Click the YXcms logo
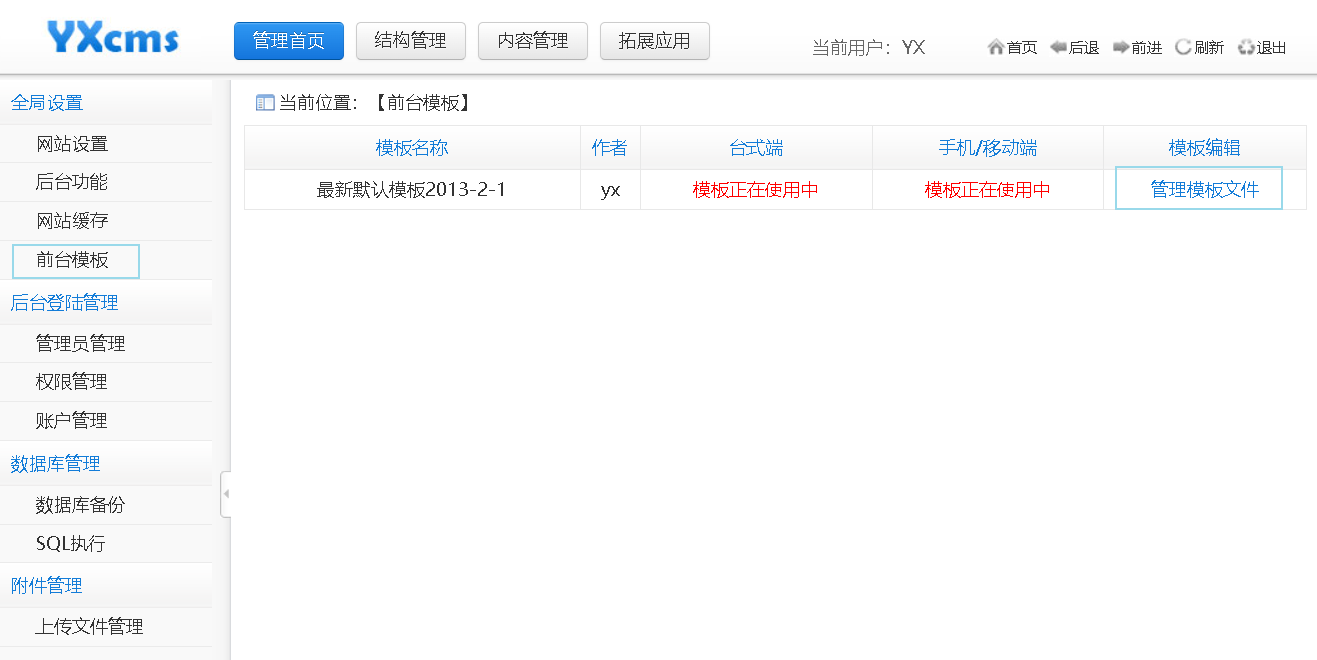 (x=113, y=36)
